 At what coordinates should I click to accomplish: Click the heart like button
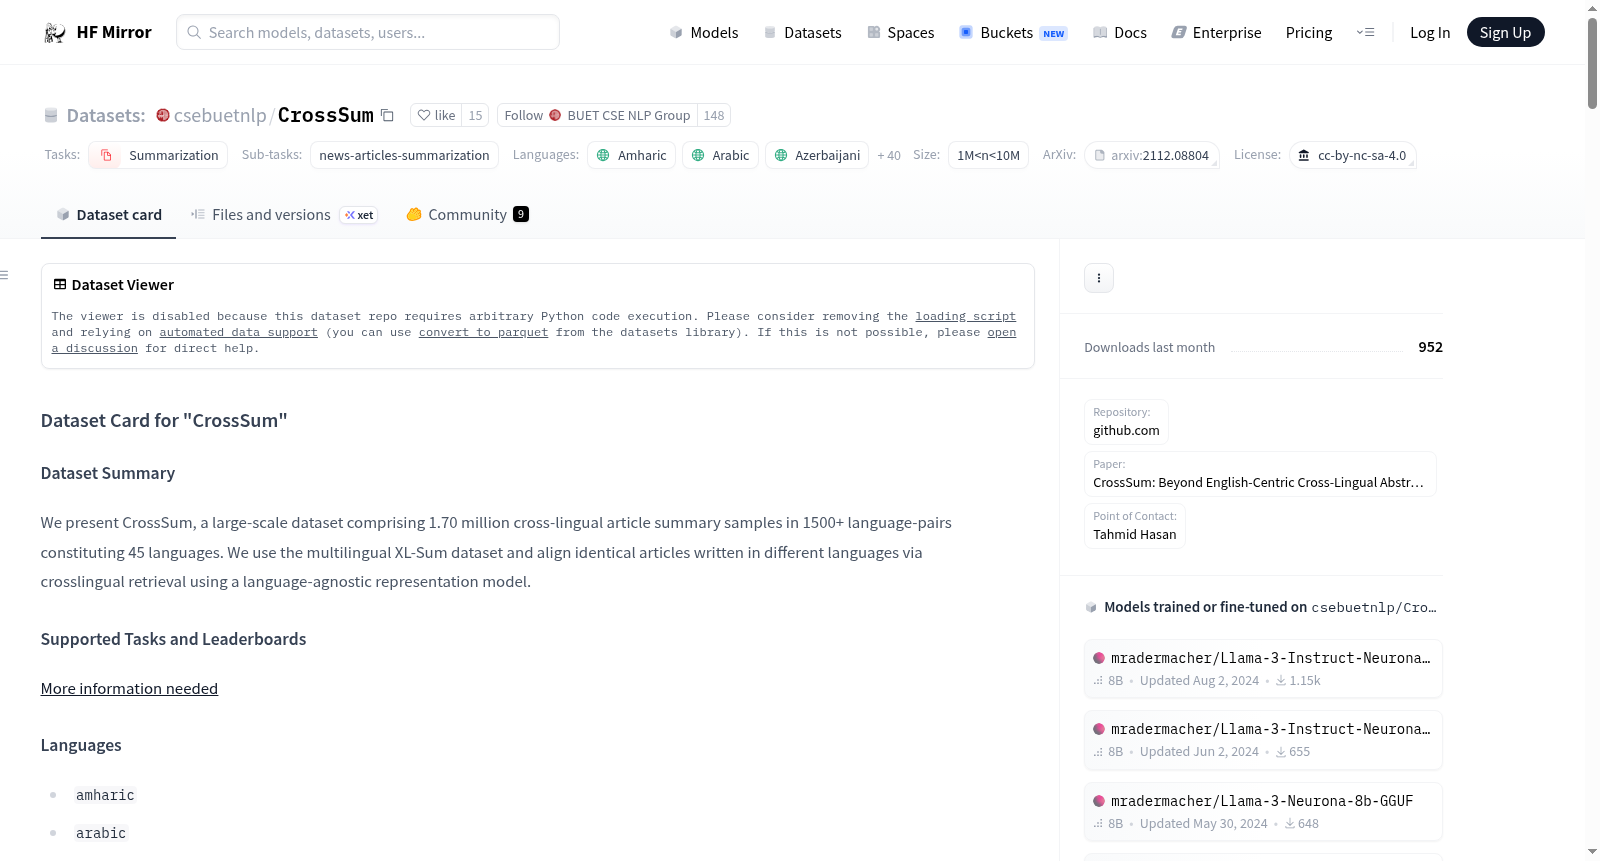436,115
